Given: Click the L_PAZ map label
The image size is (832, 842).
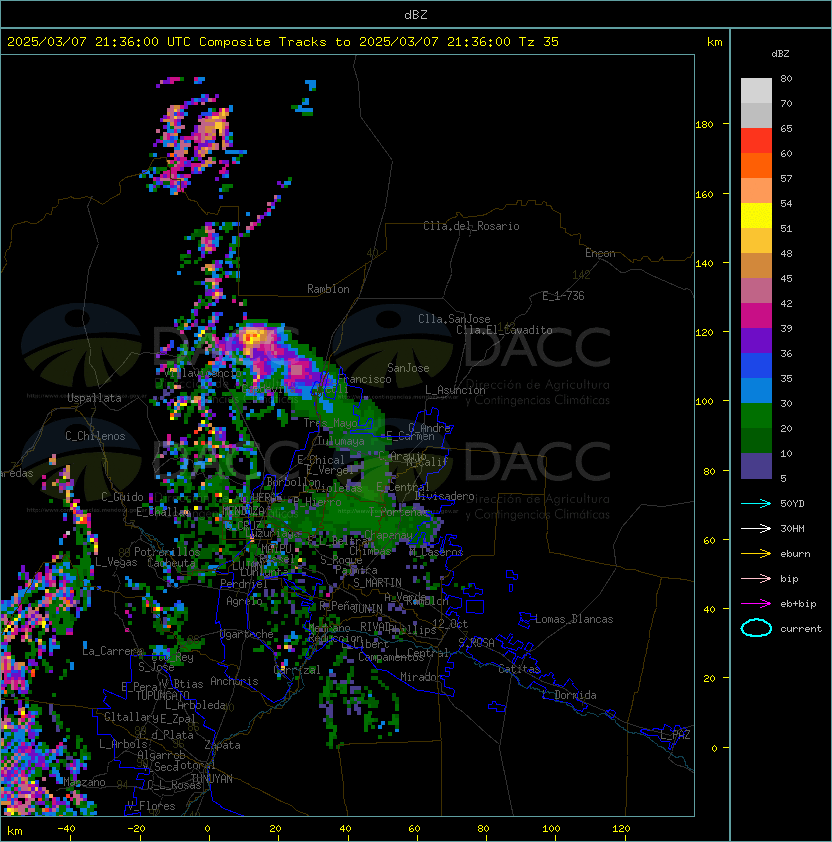Looking at the screenshot, I should pos(675,735).
